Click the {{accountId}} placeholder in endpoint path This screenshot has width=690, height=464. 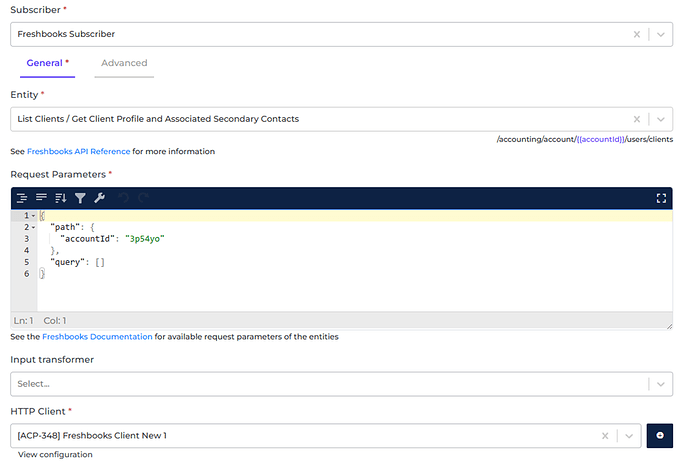pyautogui.click(x=600, y=139)
